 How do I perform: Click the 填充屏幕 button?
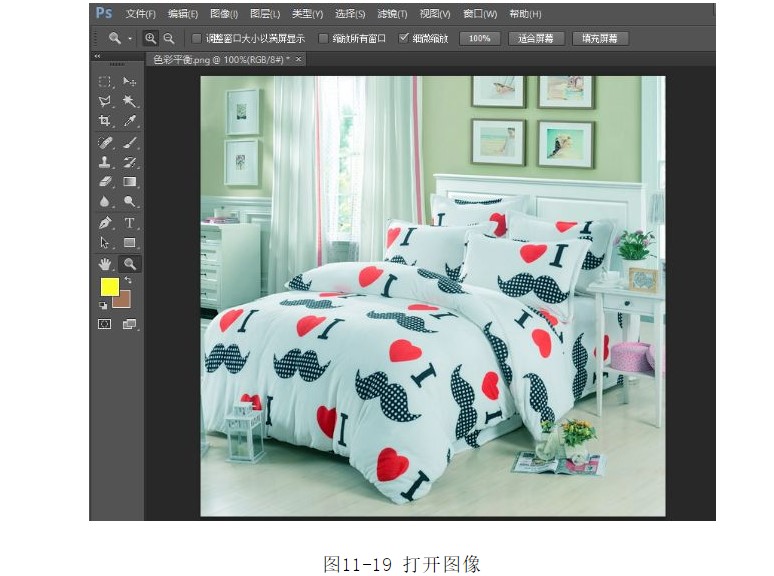pyautogui.click(x=600, y=38)
